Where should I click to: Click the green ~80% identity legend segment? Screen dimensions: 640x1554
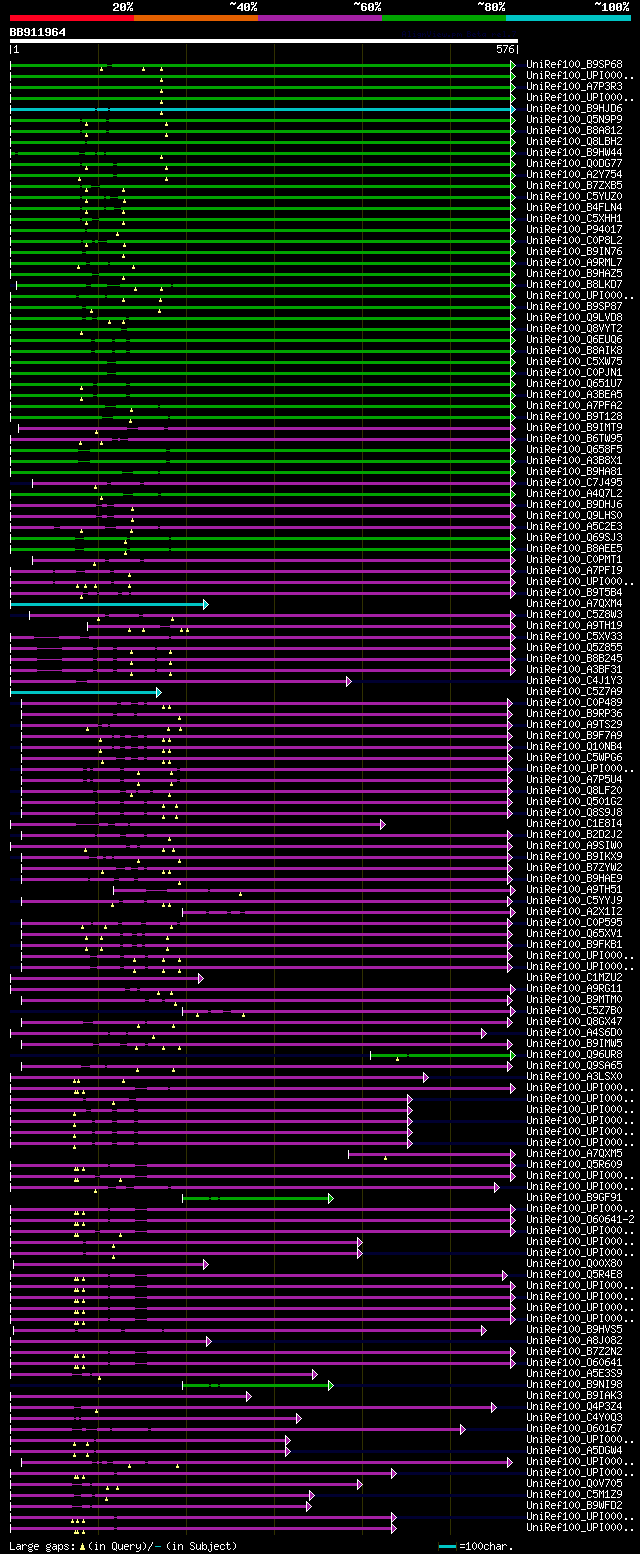coord(444,18)
